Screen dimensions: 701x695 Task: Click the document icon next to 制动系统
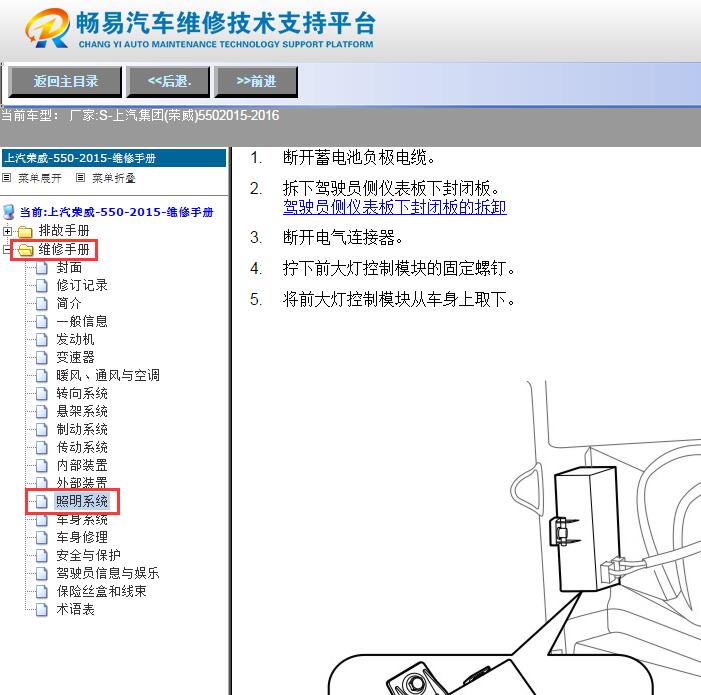pos(42,430)
